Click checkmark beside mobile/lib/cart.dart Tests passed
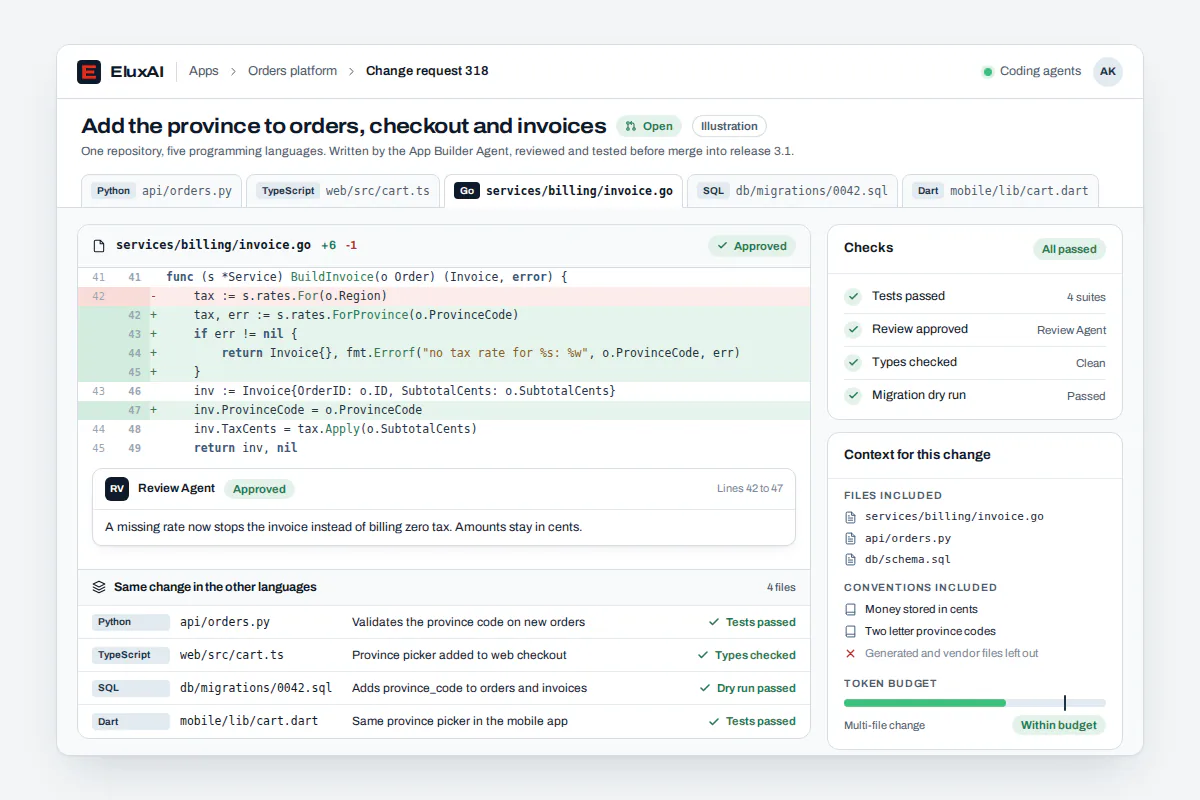1200x800 pixels. 714,721
